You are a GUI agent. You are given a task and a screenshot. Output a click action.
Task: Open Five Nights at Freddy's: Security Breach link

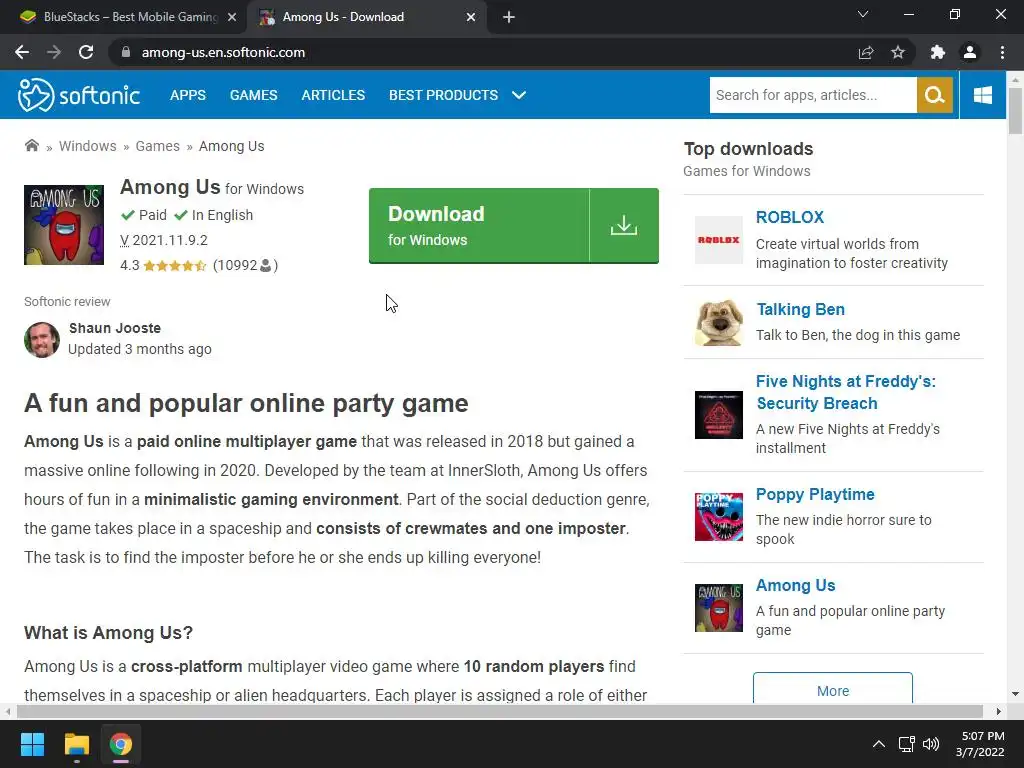tap(846, 392)
